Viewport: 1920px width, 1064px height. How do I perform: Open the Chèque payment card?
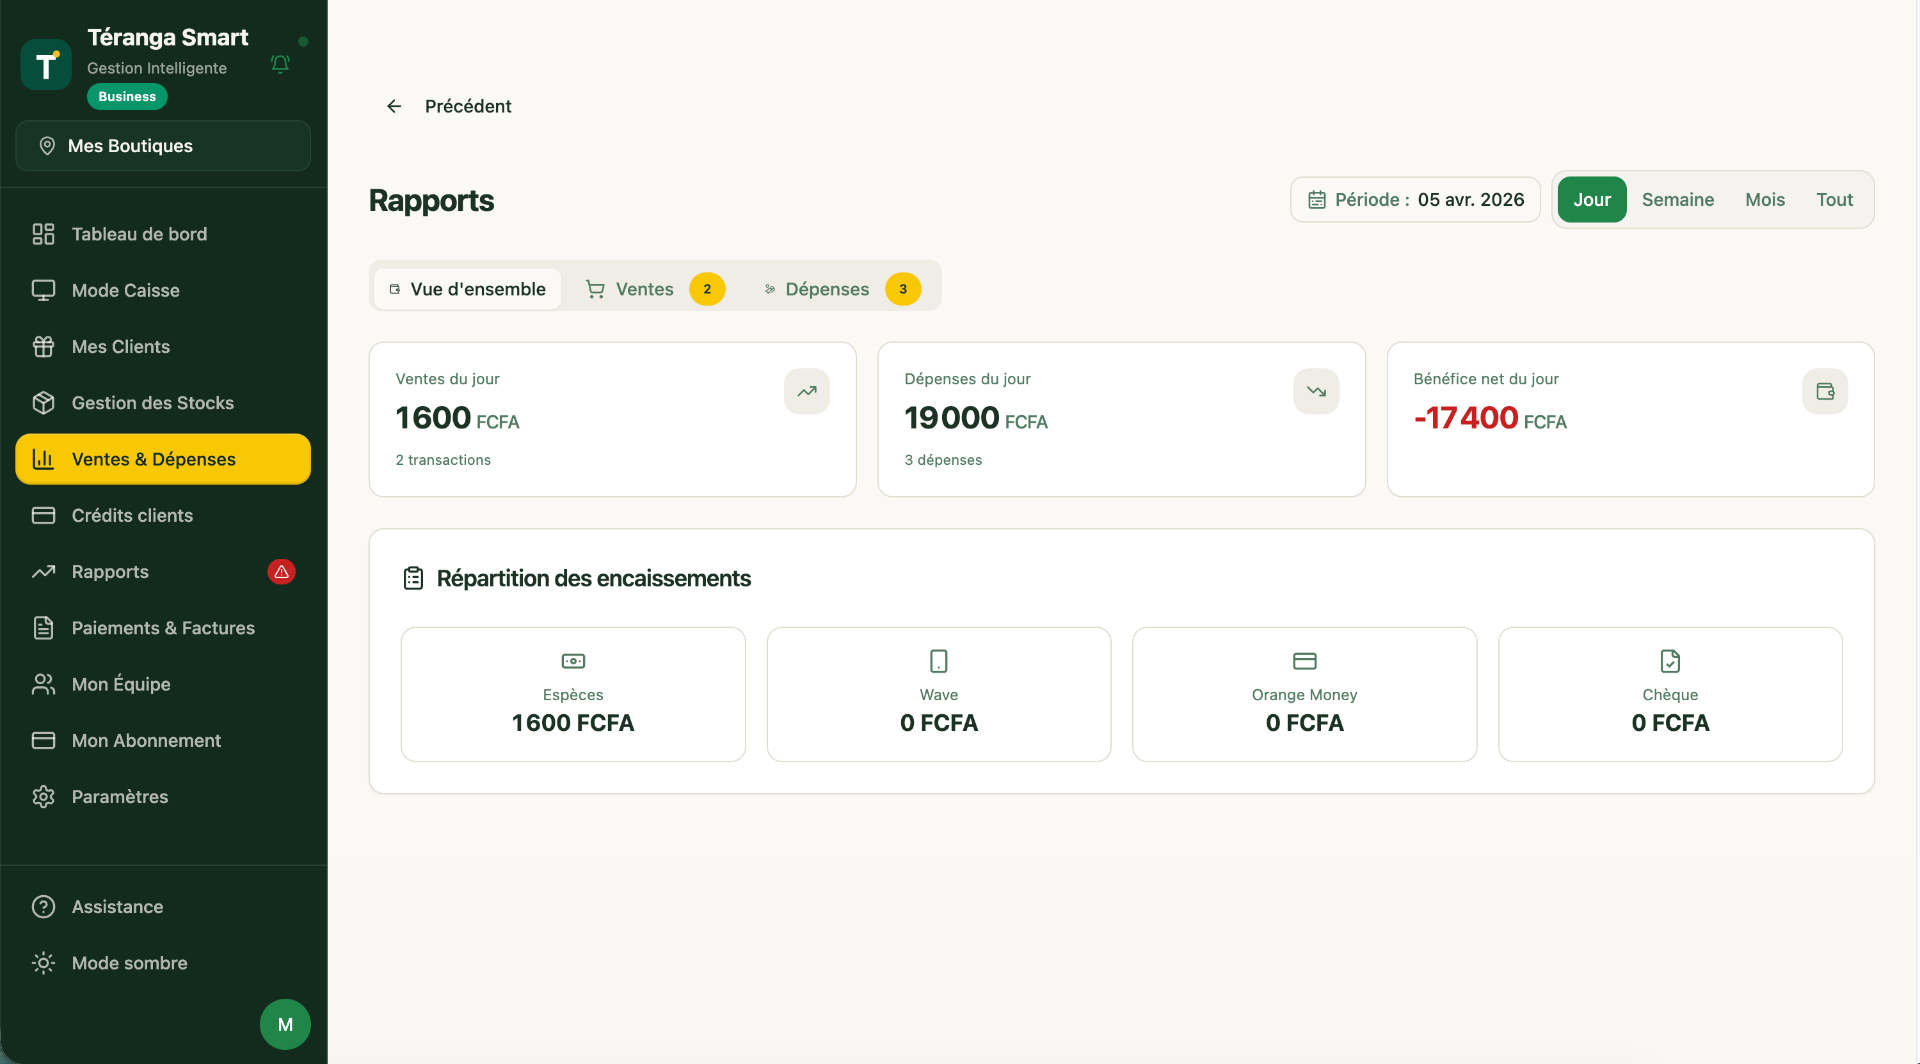click(x=1670, y=694)
